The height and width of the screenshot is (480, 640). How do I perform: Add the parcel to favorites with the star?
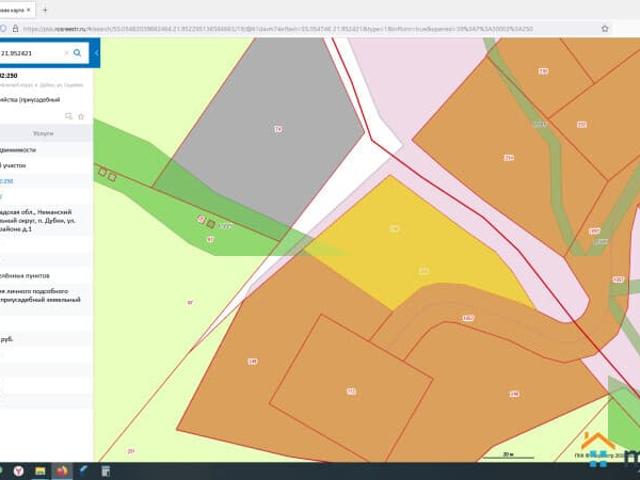coord(81,116)
